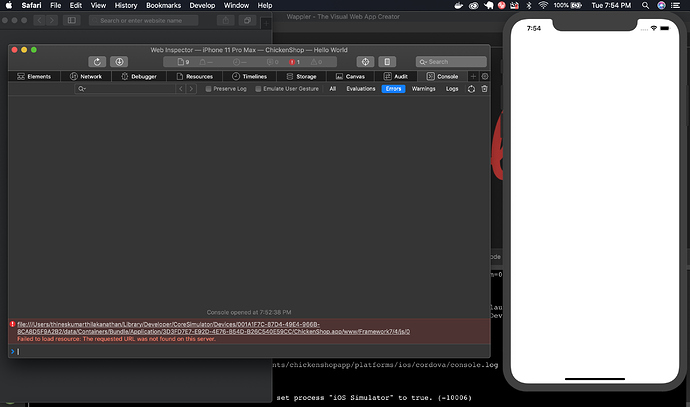The image size is (690, 407).
Task: Show All console messages
Action: (x=333, y=89)
